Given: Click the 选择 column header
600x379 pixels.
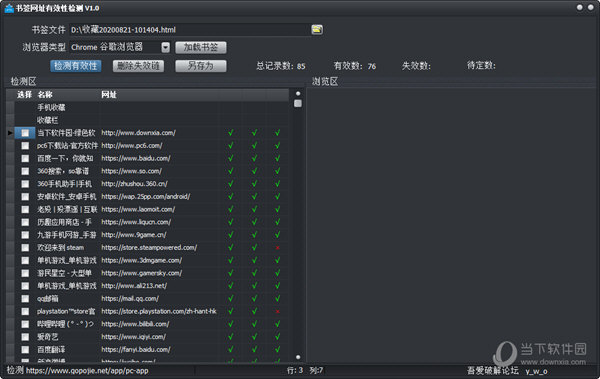Looking at the screenshot, I should [x=24, y=95].
